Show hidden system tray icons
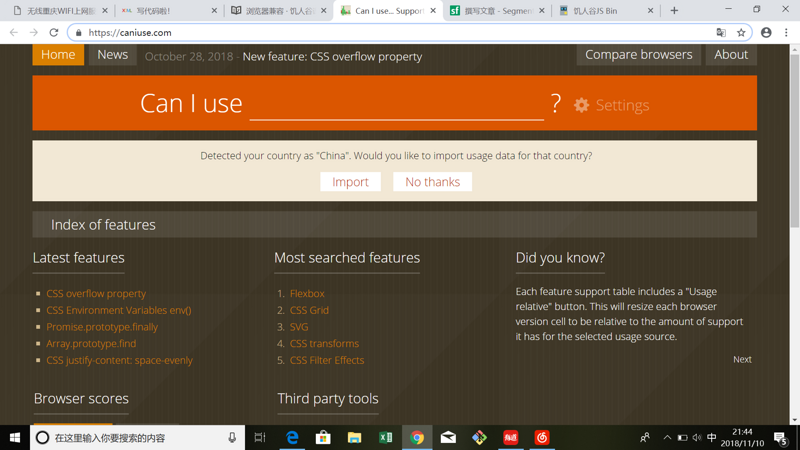This screenshot has width=800, height=450. pos(667,438)
